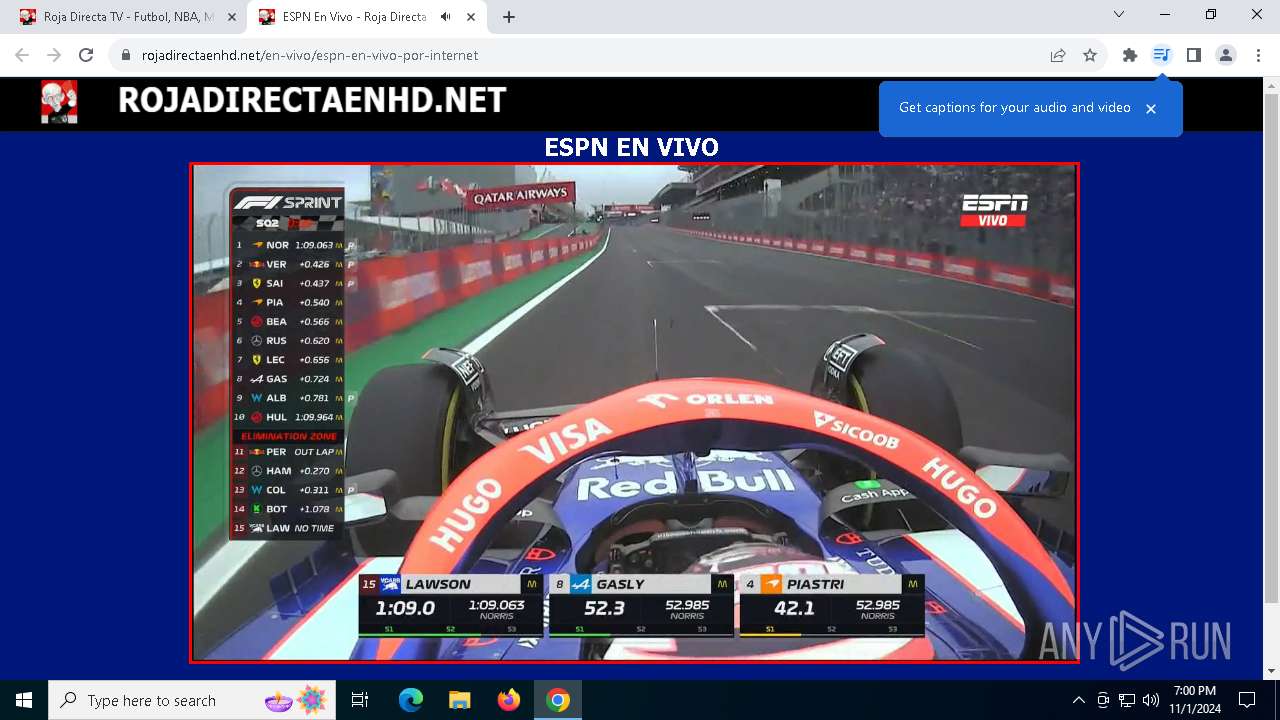The width and height of the screenshot is (1280, 720).
Task: Click the site logo image
Action: 59,102
